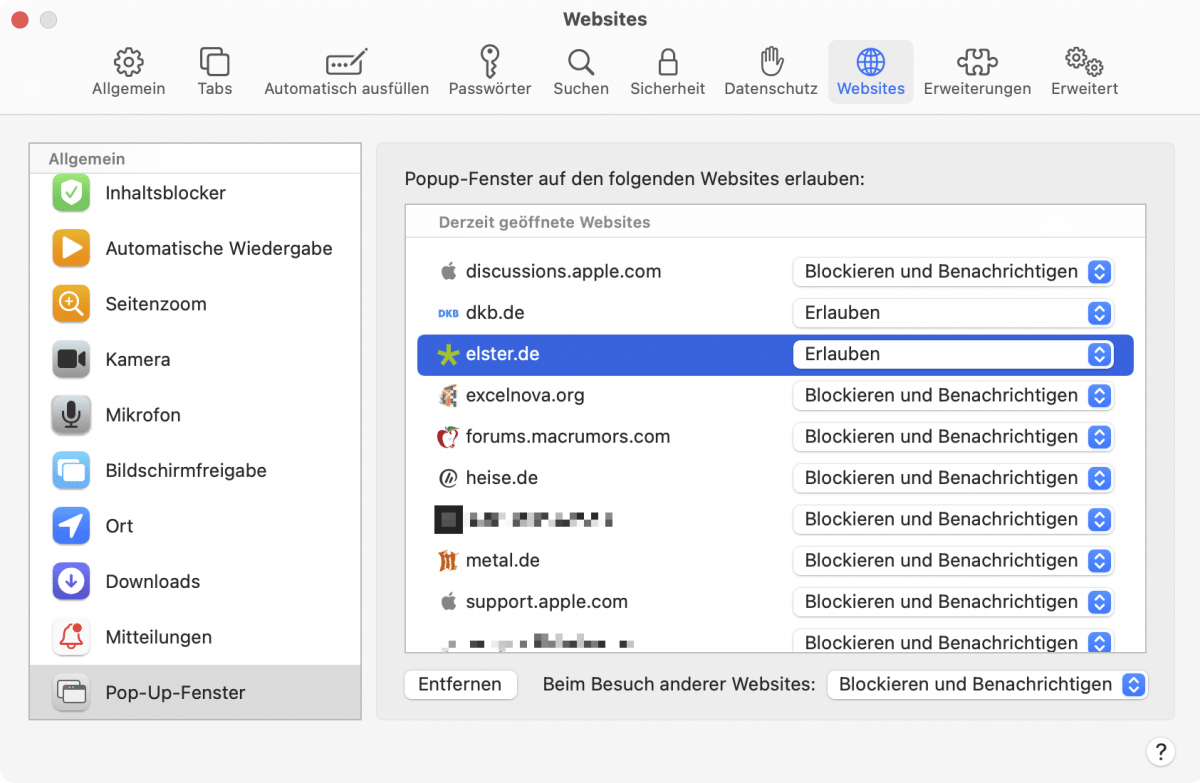The image size is (1200, 783).
Task: Open the Erlauben dropdown for elster.de
Action: click(x=953, y=354)
